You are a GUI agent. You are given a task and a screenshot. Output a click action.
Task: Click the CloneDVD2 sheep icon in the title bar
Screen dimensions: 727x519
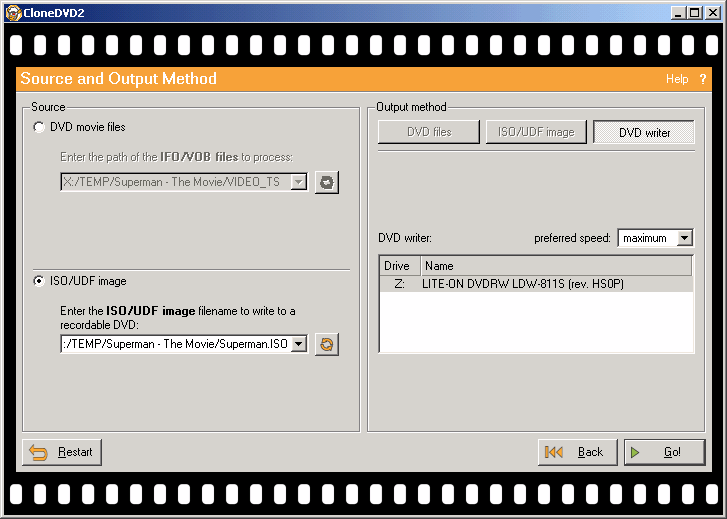click(13, 13)
